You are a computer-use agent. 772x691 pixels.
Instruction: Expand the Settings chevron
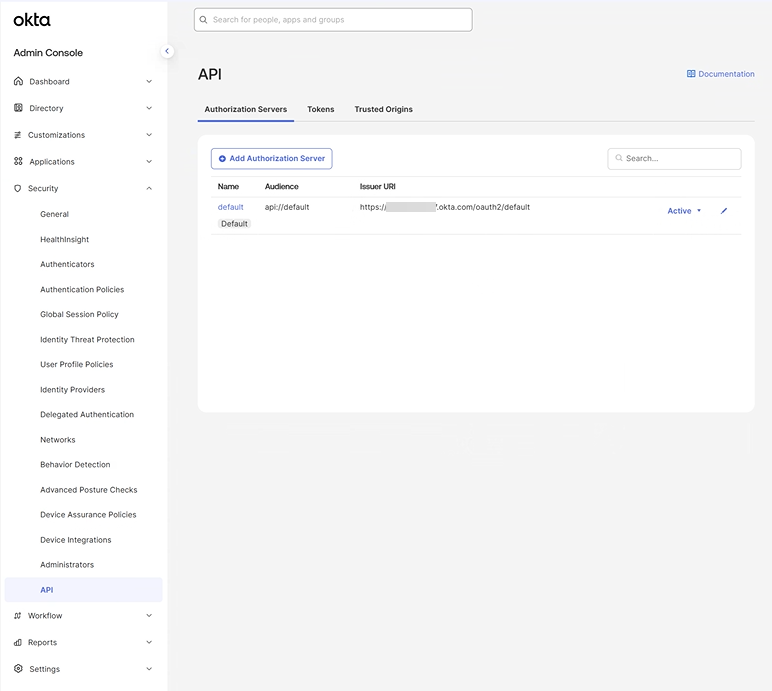149,669
